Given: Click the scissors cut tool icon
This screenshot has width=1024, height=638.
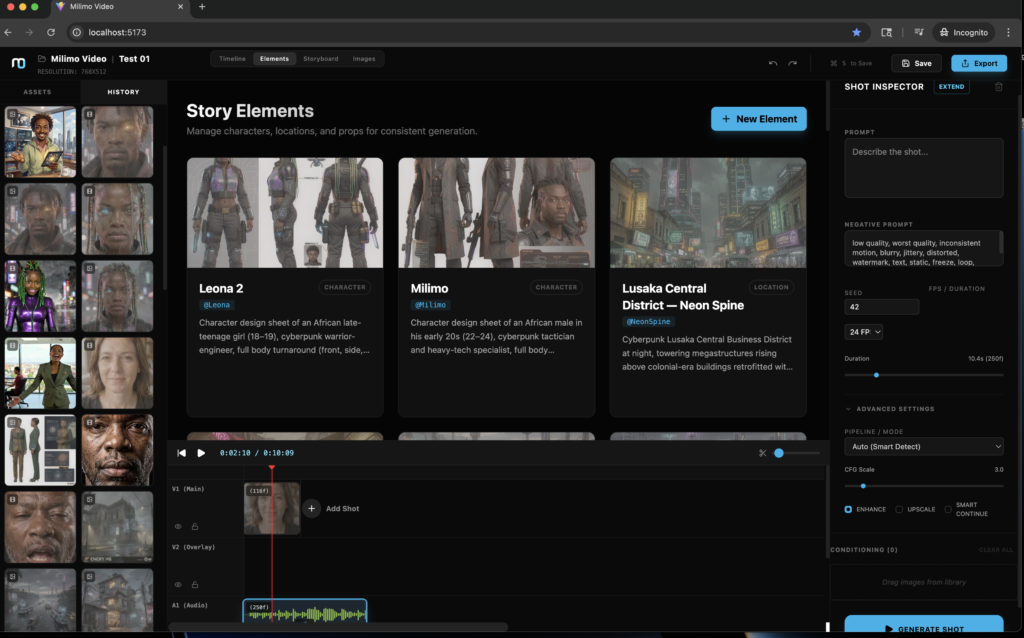Looking at the screenshot, I should (762, 453).
